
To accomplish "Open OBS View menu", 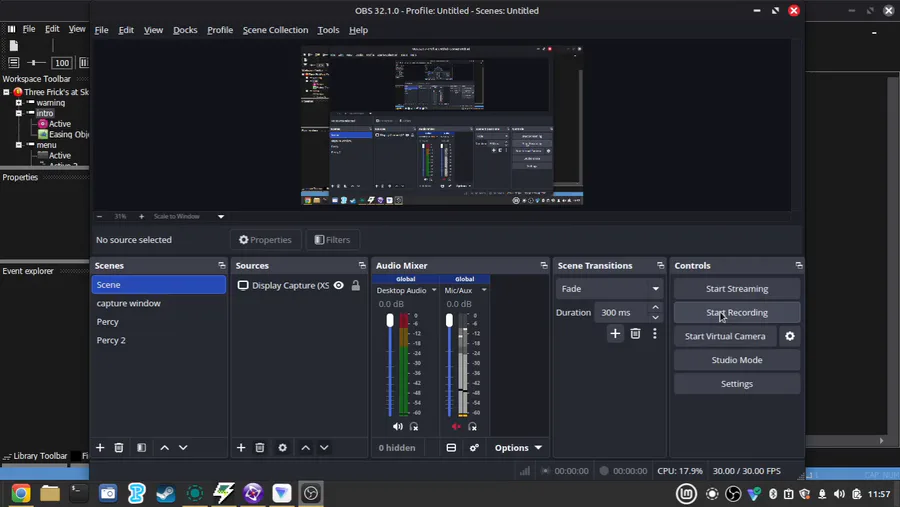I will 153,30.
